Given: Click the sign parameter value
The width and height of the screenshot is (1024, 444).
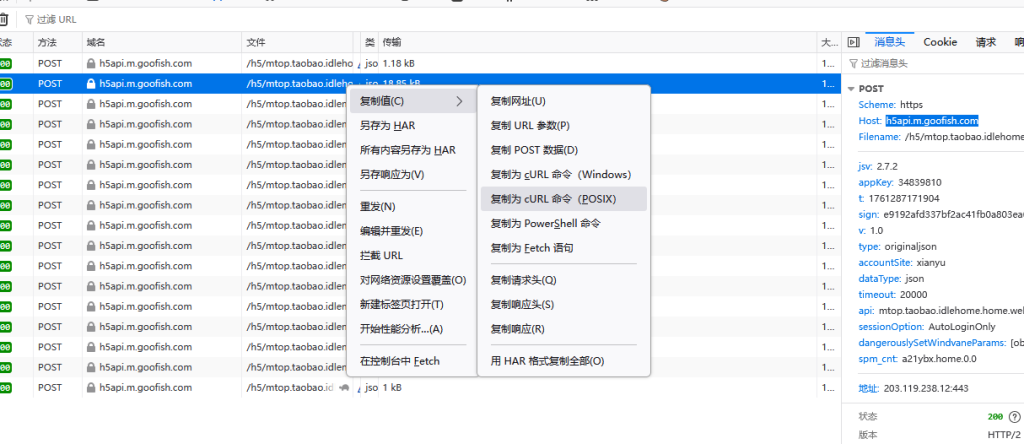Looking at the screenshot, I should click(953, 214).
